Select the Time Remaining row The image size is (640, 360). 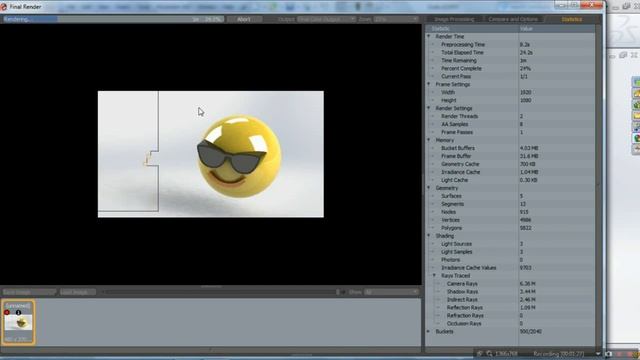(510, 60)
